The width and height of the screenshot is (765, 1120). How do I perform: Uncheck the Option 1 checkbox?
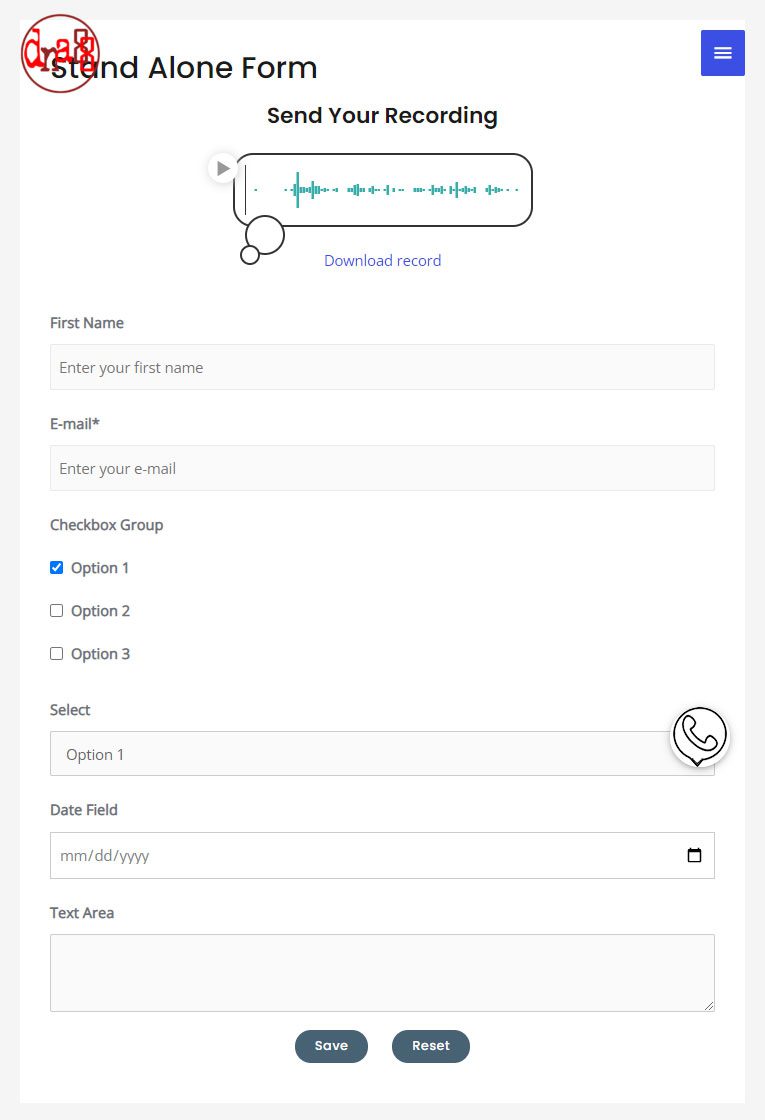point(56,568)
